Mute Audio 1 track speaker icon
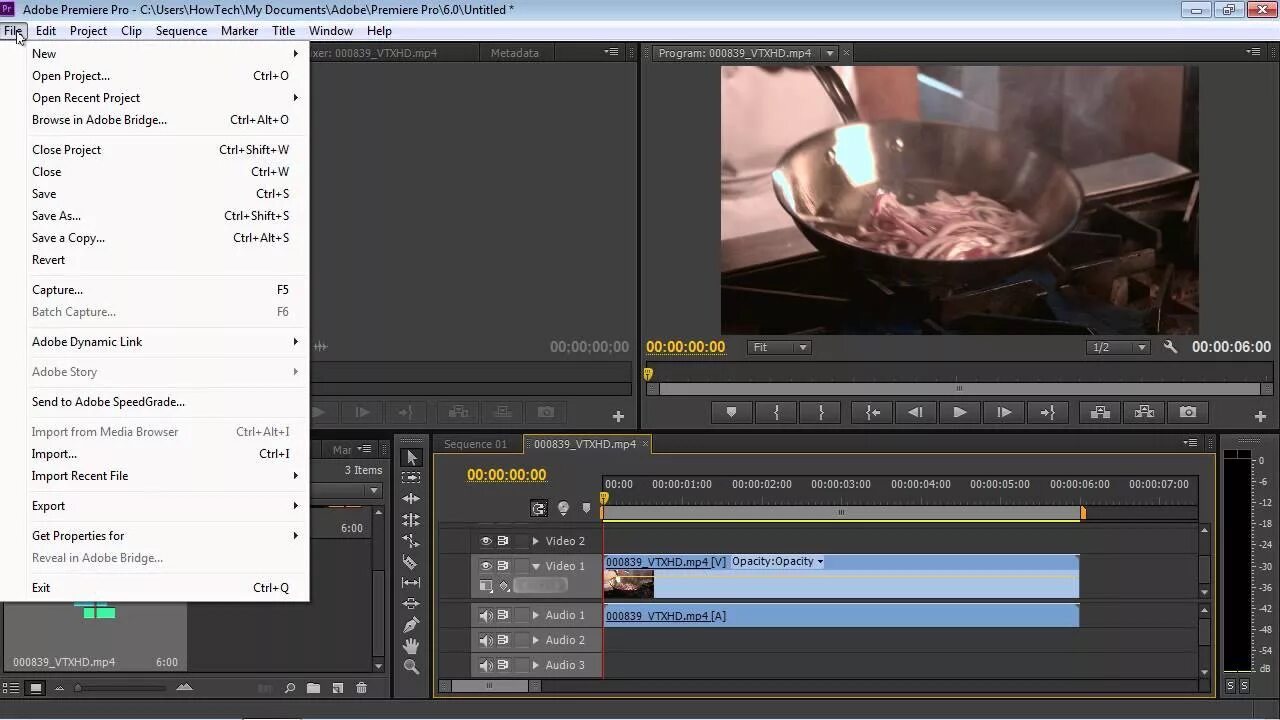The width and height of the screenshot is (1280, 720). click(486, 615)
